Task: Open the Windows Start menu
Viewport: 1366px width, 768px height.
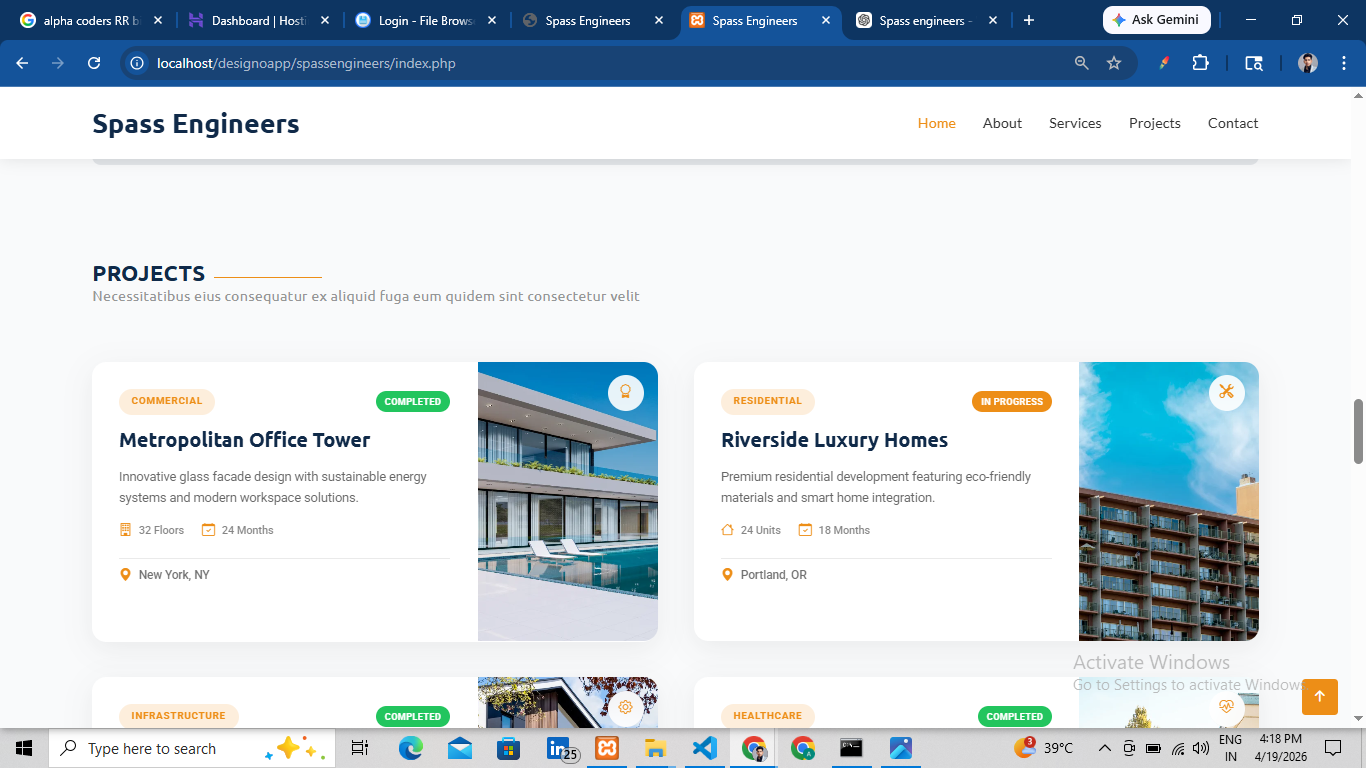Action: point(24,748)
